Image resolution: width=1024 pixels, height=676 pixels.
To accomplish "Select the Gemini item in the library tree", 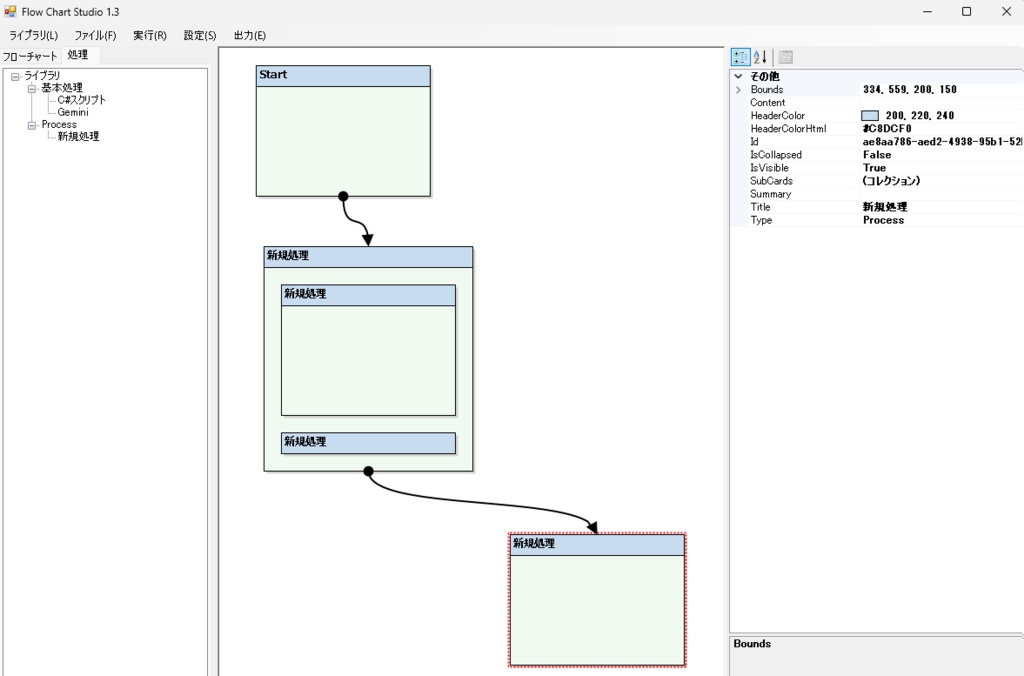I will [73, 112].
